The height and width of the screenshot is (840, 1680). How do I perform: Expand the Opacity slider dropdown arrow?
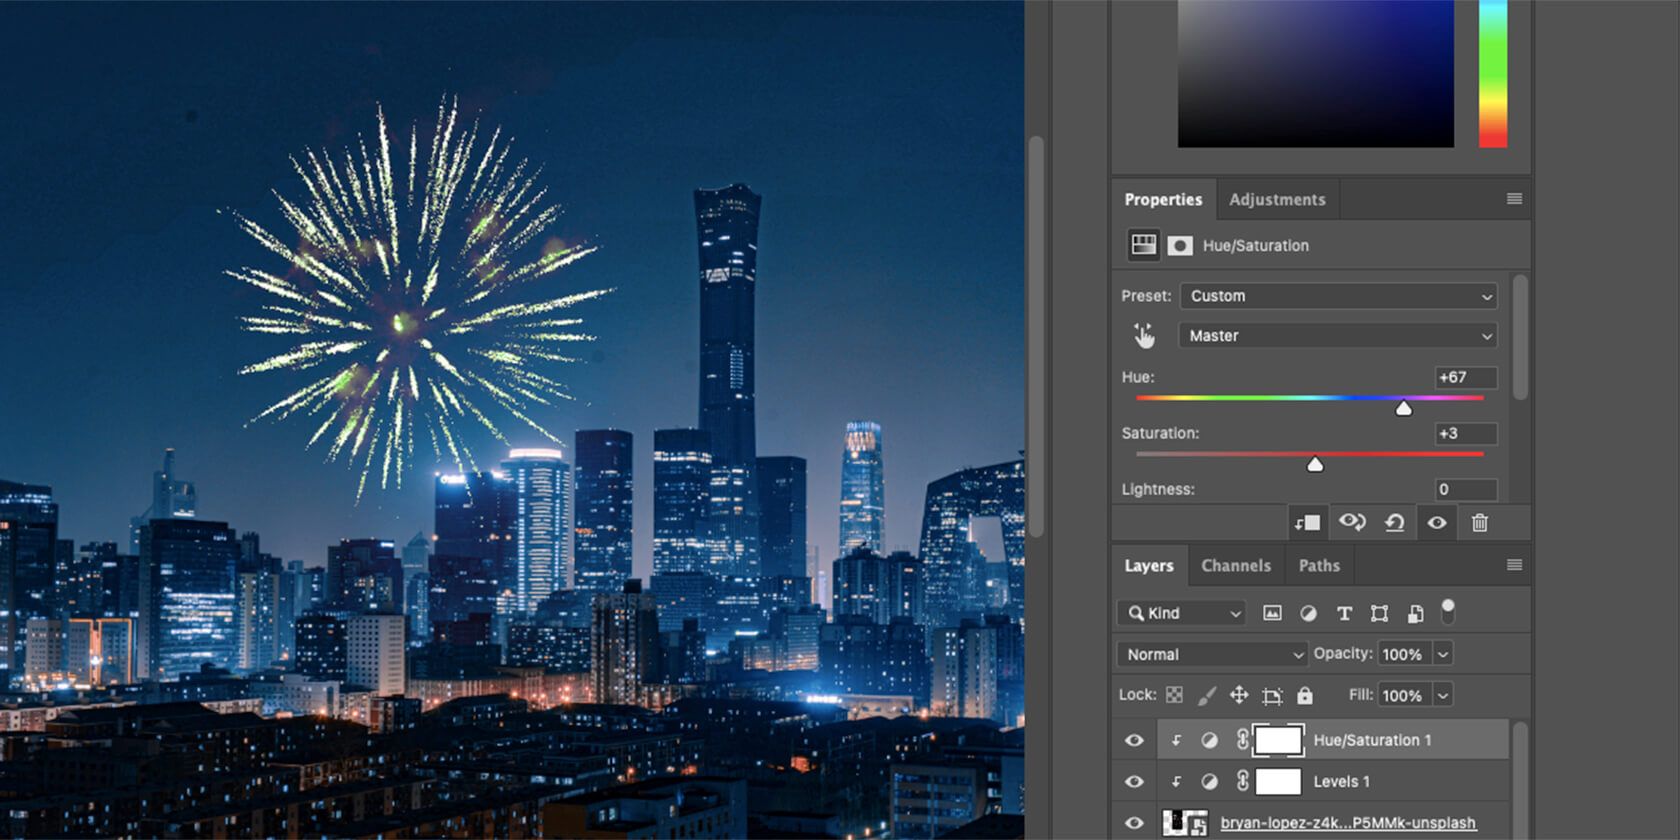click(1443, 654)
